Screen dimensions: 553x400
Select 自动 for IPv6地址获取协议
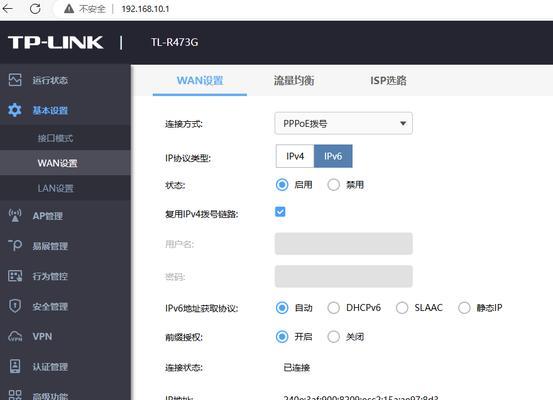[x=282, y=308]
